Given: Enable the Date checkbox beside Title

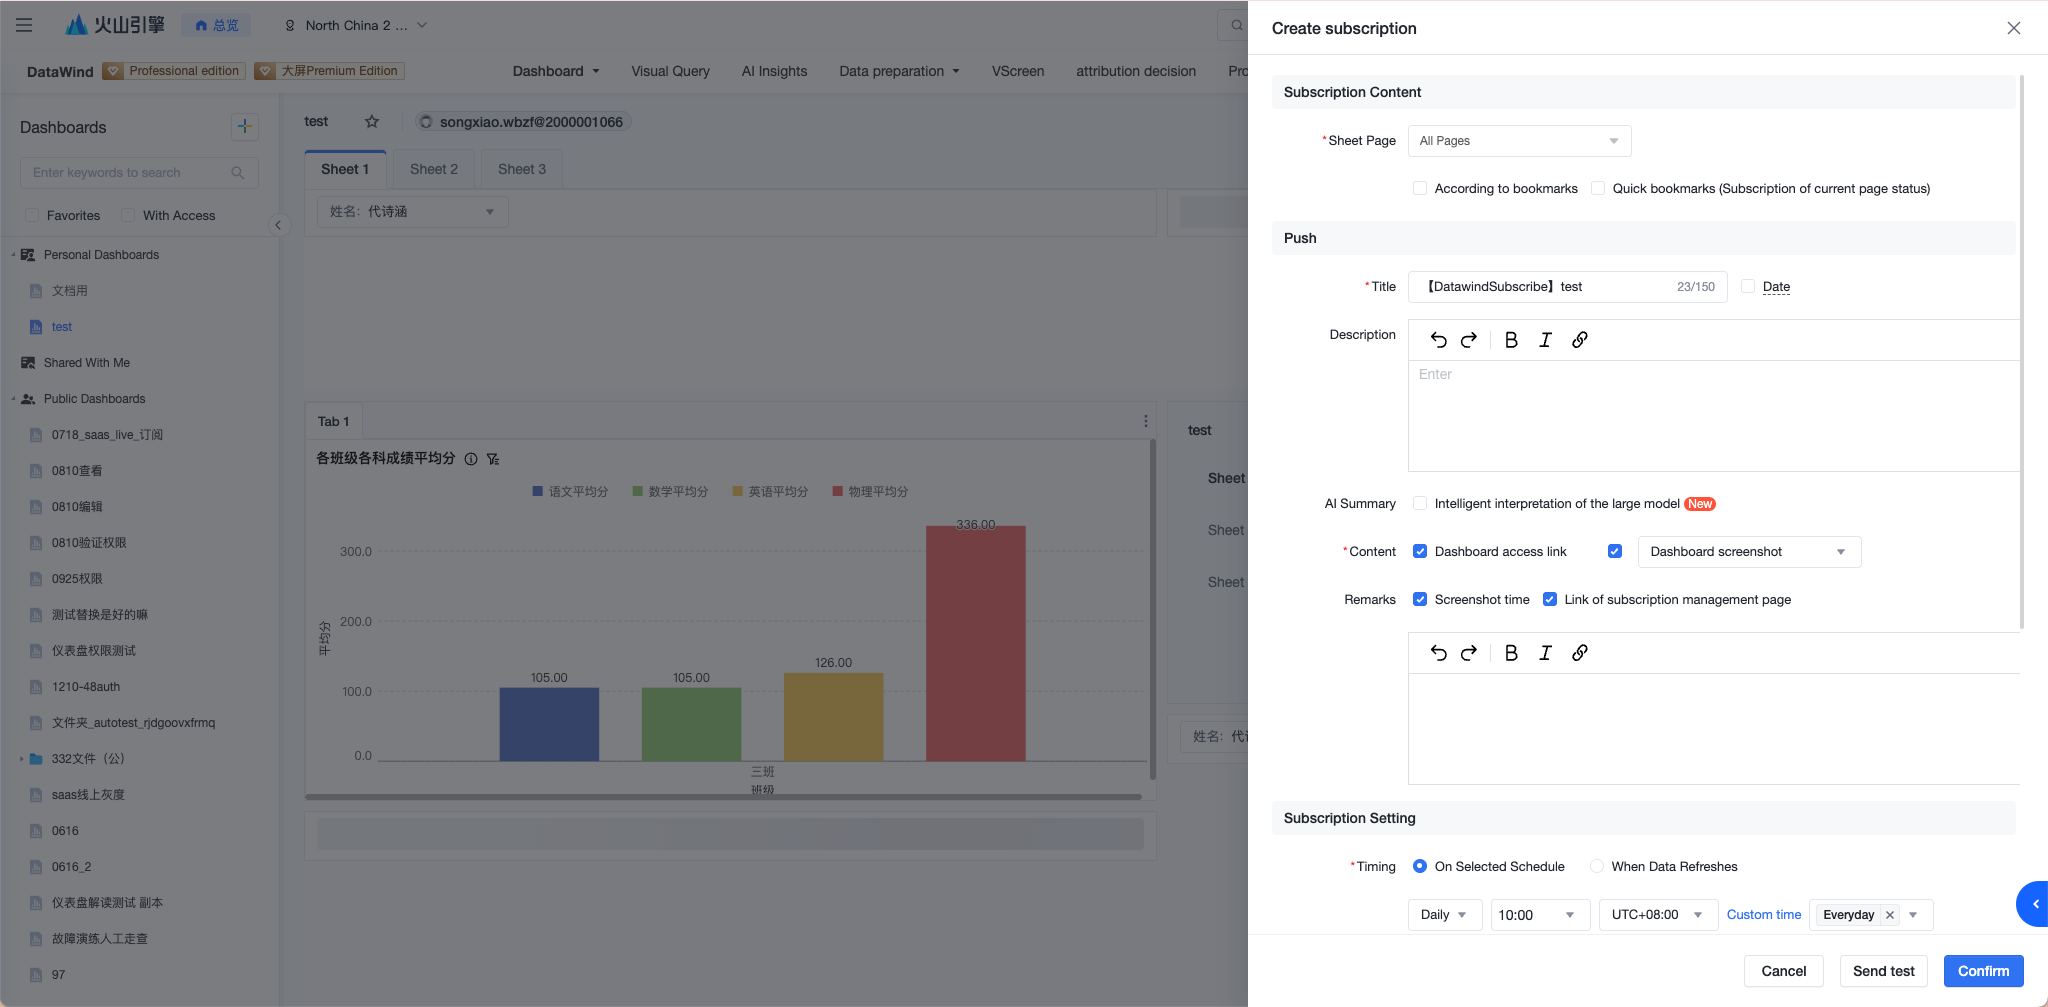Looking at the screenshot, I should point(1748,286).
